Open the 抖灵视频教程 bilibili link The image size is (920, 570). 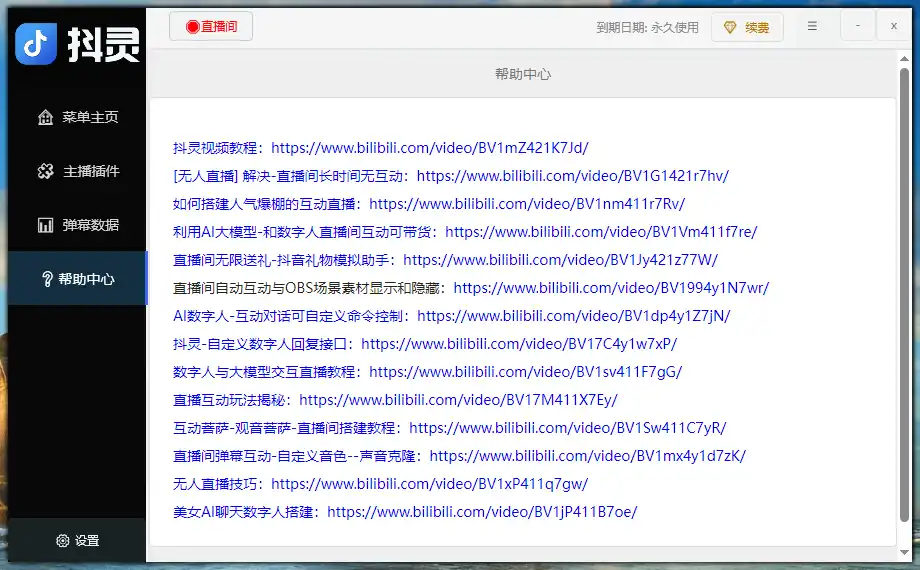[x=429, y=147]
